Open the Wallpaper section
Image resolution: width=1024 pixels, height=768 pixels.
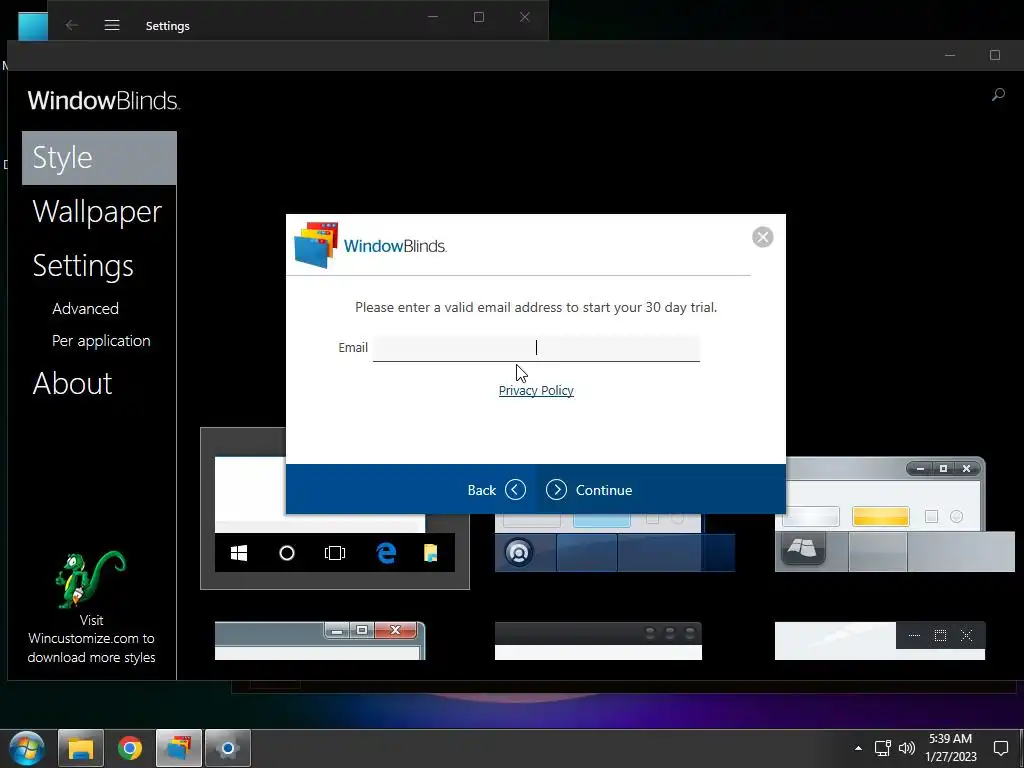pos(97,212)
